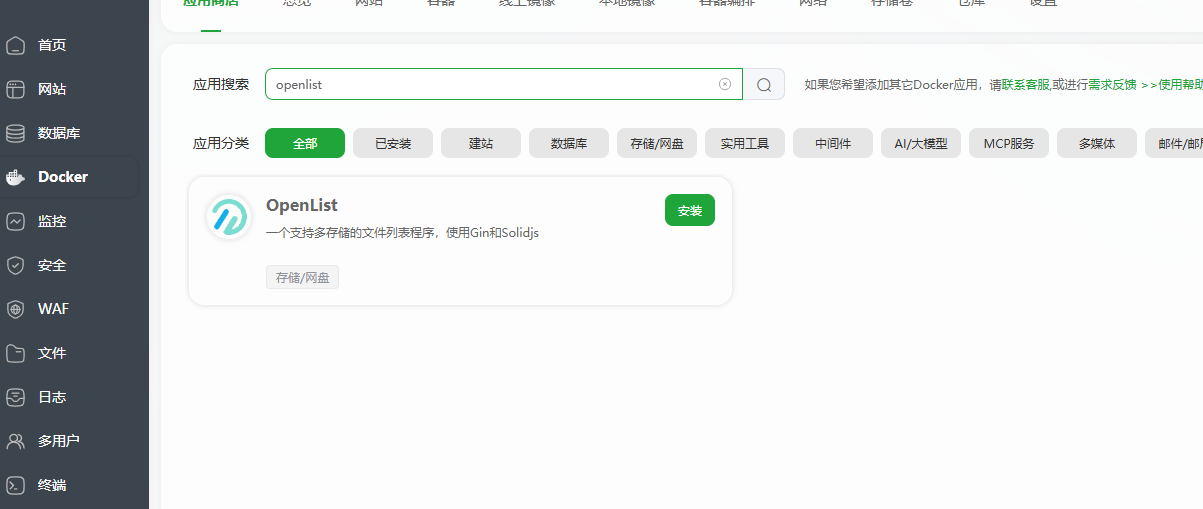The height and width of the screenshot is (509, 1203).
Task: Open the 监控 monitoring chart icon
Action: (x=15, y=221)
